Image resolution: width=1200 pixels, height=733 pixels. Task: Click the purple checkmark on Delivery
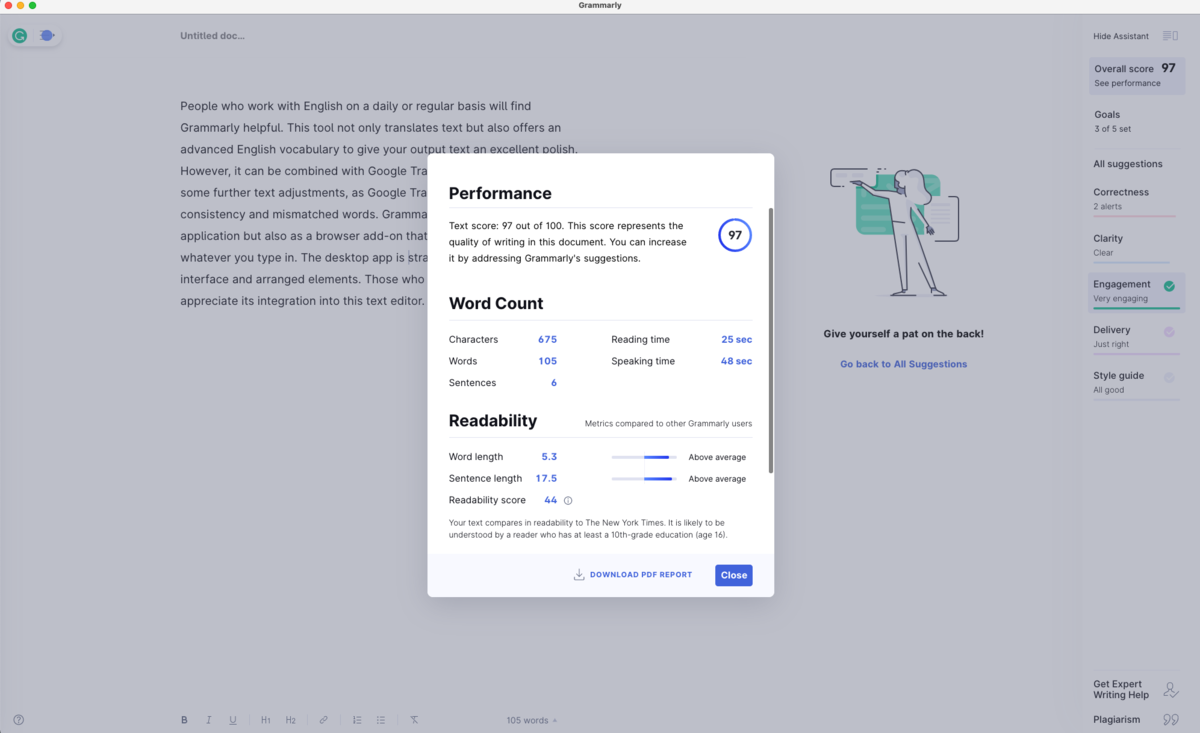point(1169,331)
